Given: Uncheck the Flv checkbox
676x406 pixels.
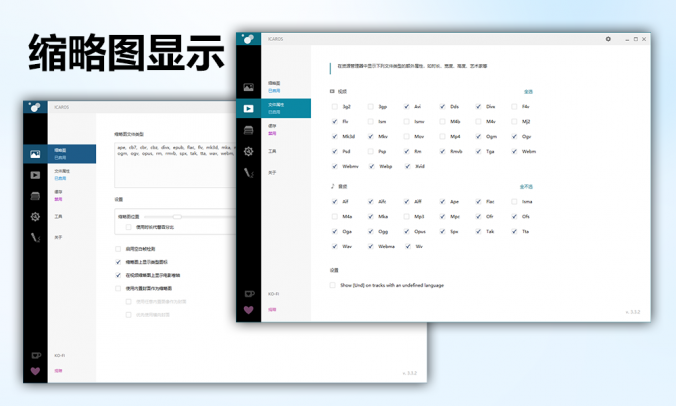Looking at the screenshot, I should [335, 122].
